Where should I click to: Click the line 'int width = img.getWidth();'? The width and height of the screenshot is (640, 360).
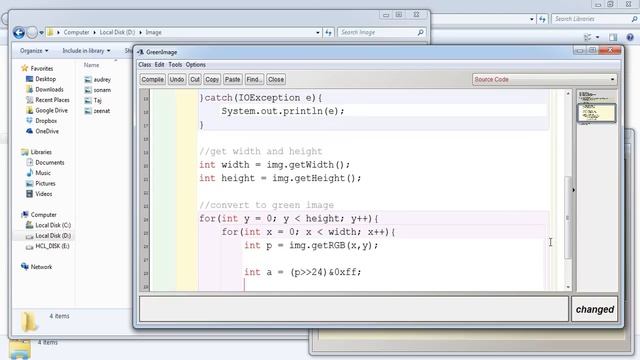[x=274, y=165]
